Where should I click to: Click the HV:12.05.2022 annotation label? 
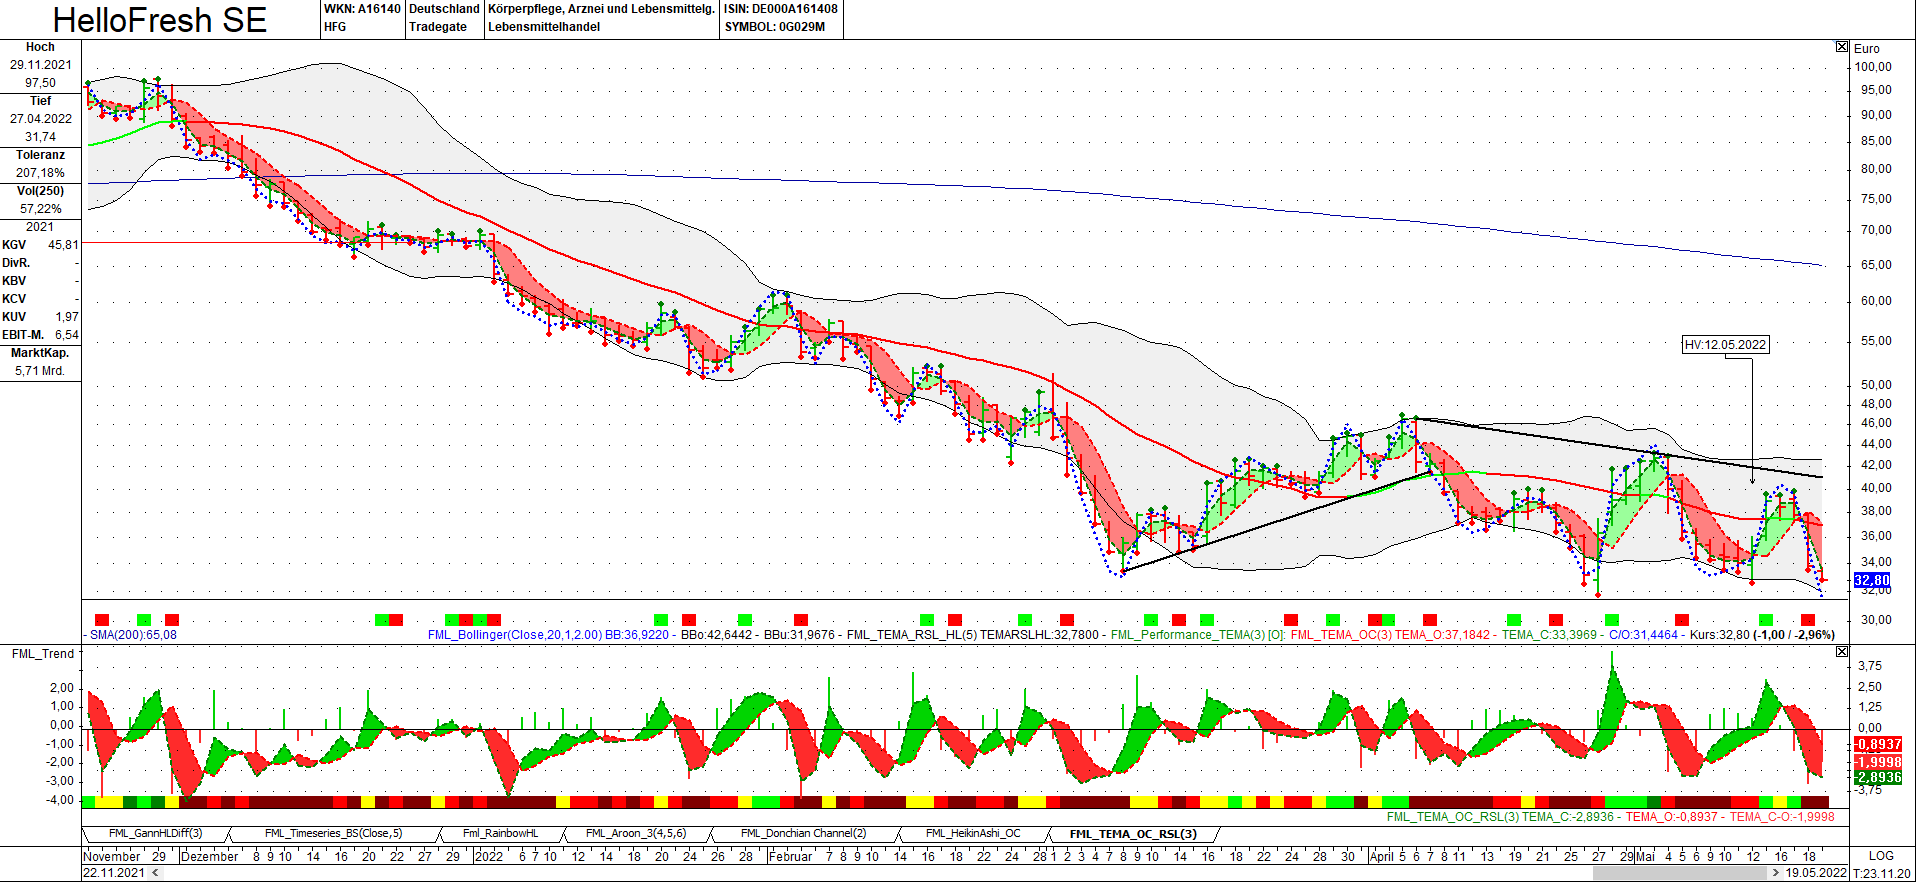pyautogui.click(x=1725, y=345)
